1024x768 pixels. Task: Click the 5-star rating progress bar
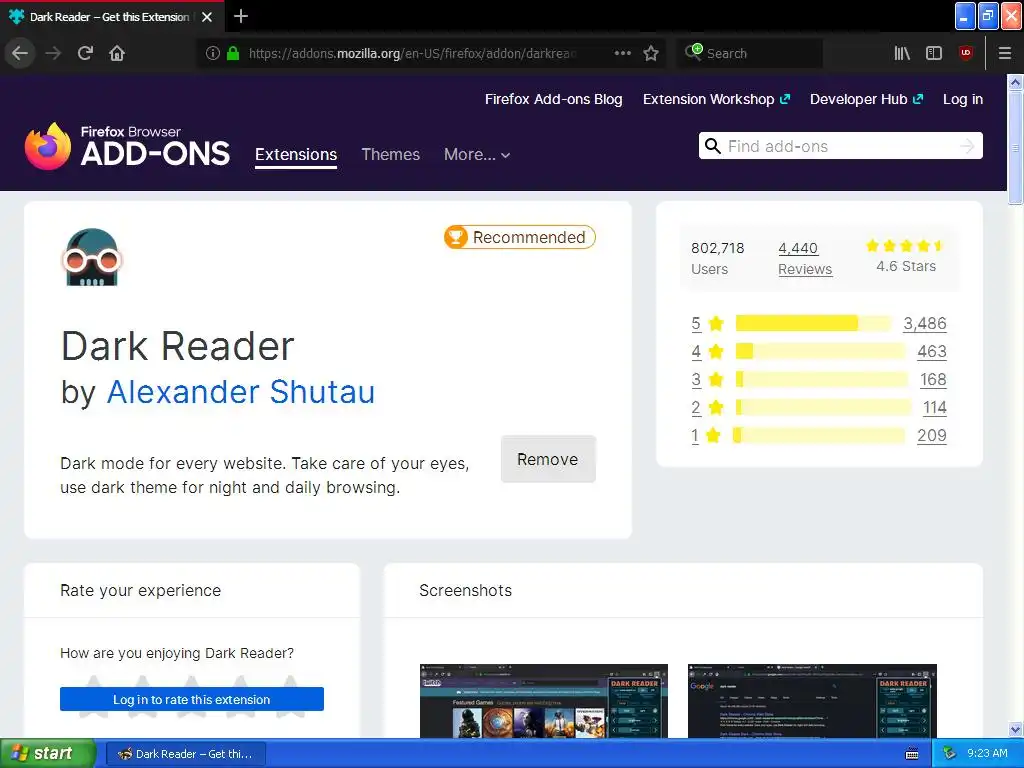click(813, 323)
